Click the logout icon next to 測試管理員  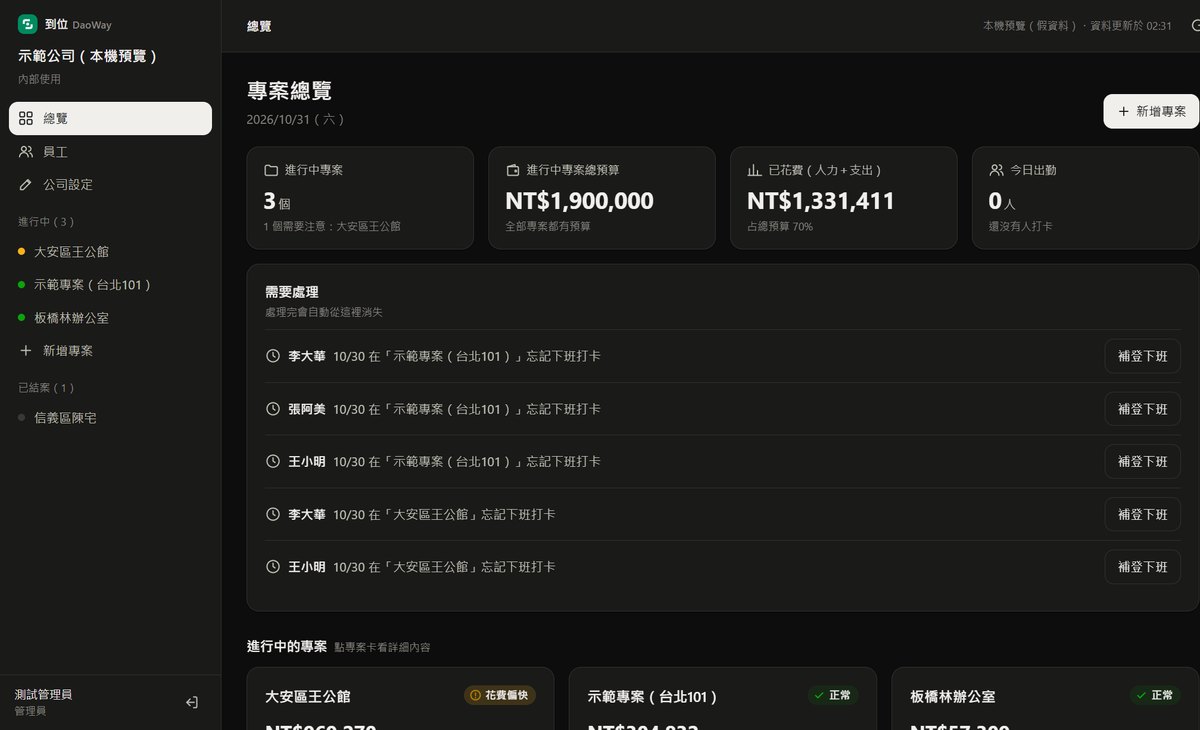point(192,702)
